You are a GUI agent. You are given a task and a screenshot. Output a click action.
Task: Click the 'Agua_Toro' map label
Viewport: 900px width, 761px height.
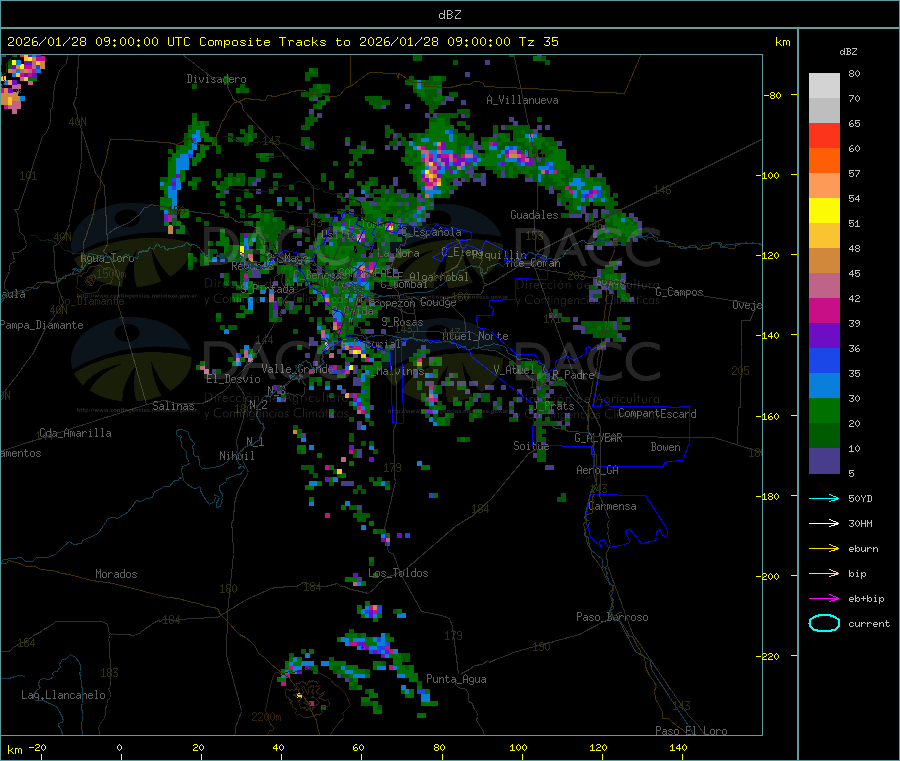[x=107, y=258]
